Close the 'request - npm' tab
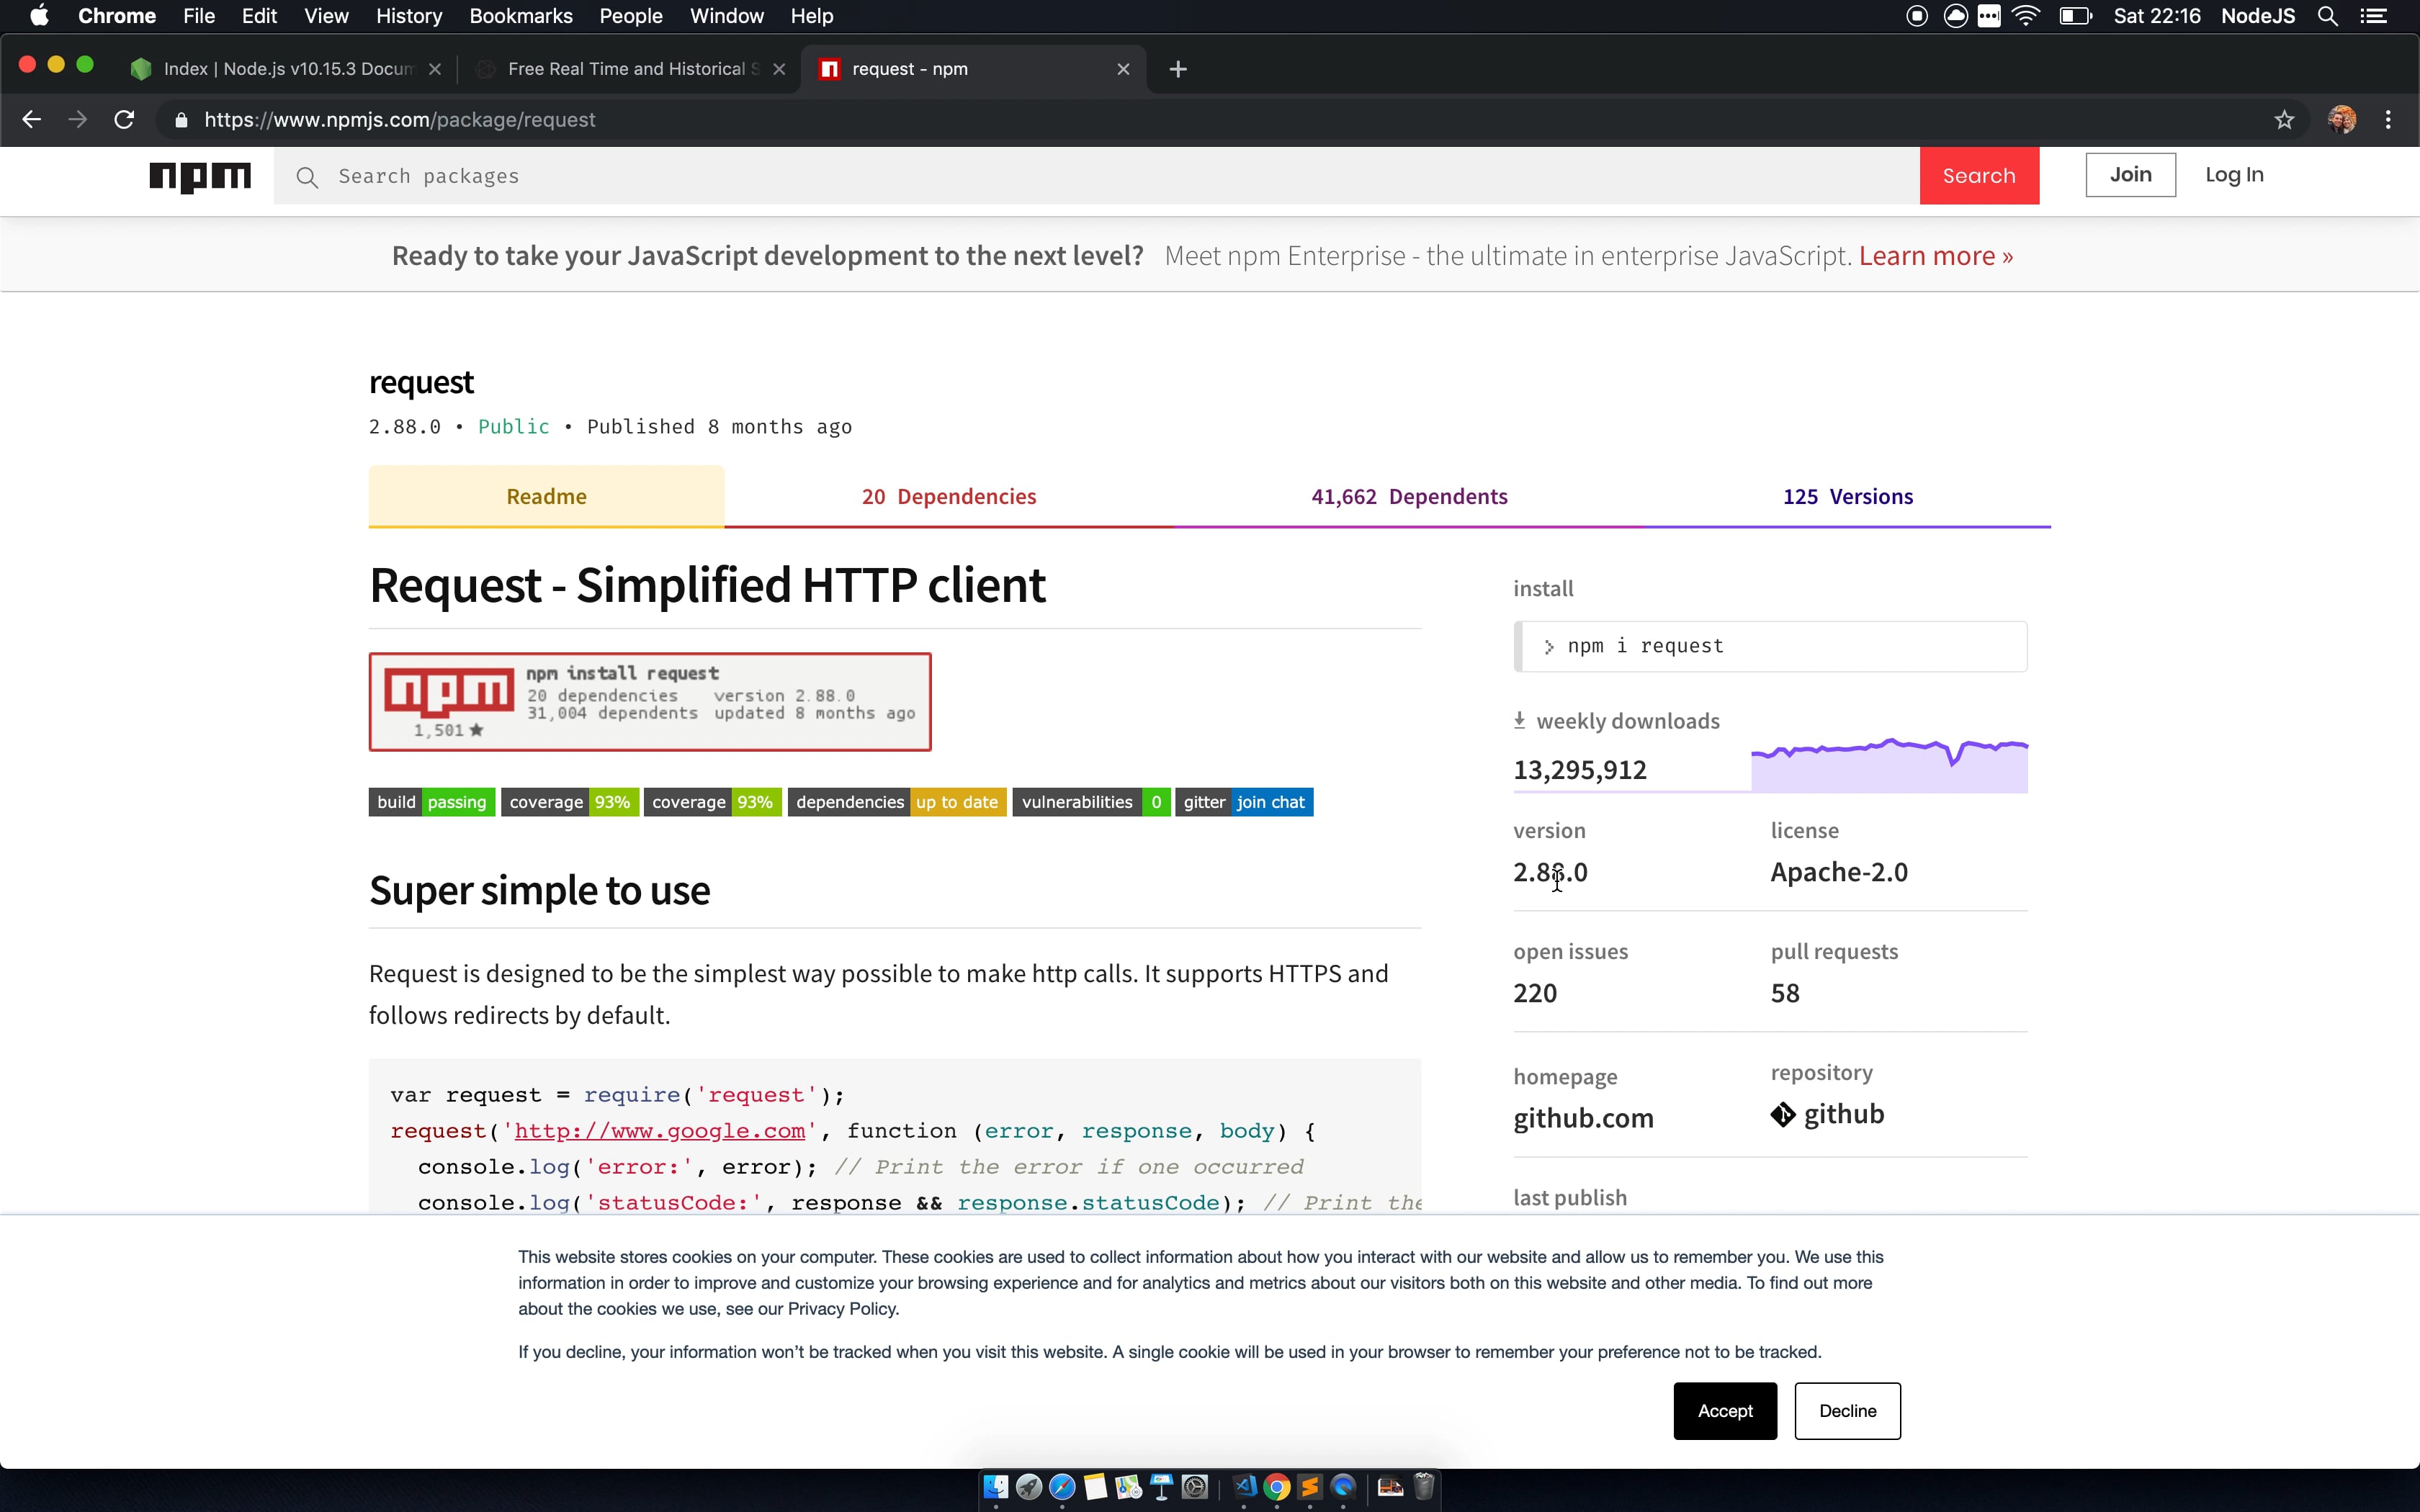The height and width of the screenshot is (1512, 2420). pyautogui.click(x=1123, y=69)
